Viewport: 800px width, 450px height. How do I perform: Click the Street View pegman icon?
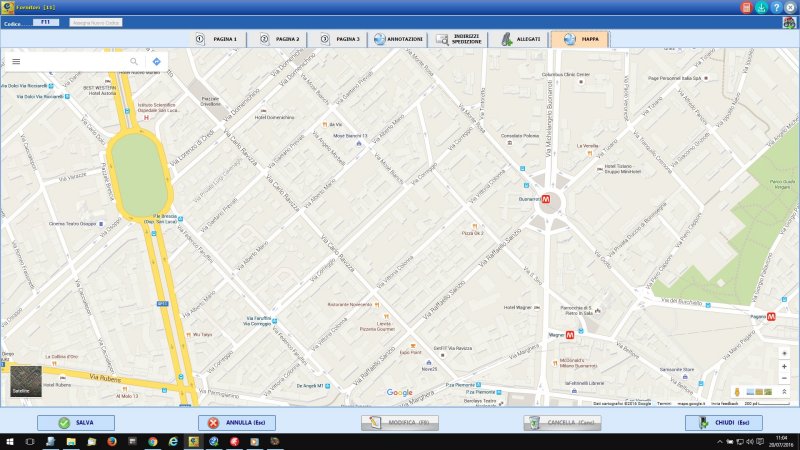point(737,392)
